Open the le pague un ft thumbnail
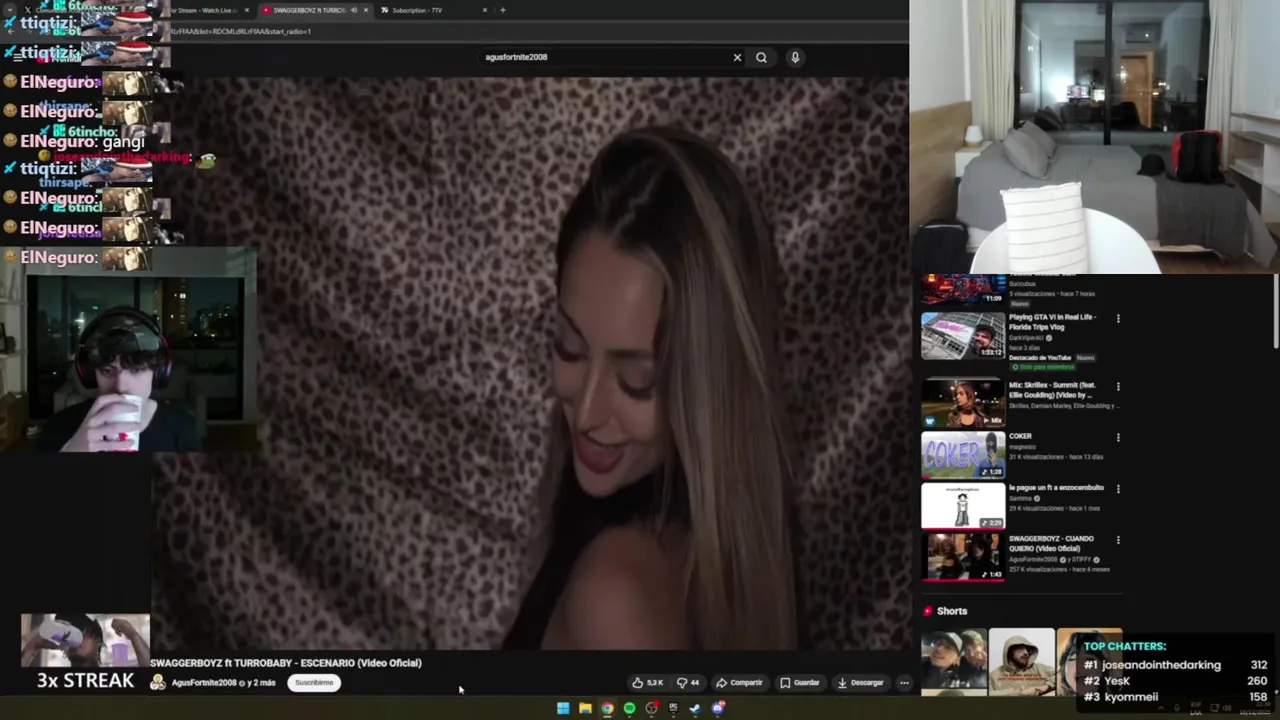 click(963, 506)
